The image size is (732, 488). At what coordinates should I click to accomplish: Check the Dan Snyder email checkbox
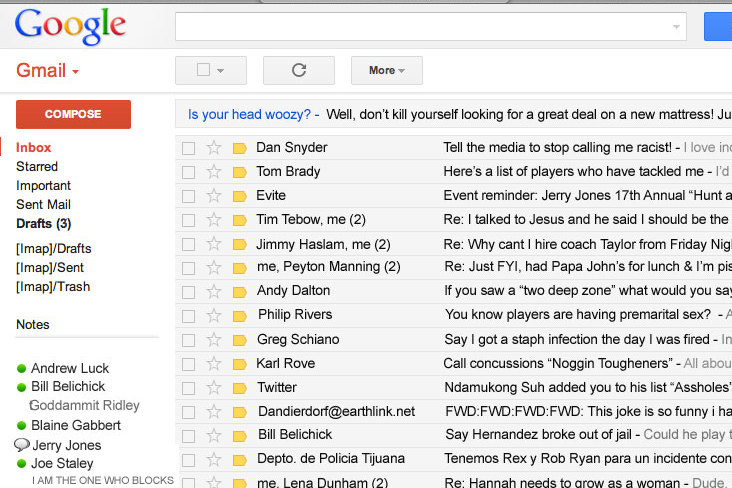click(x=189, y=149)
